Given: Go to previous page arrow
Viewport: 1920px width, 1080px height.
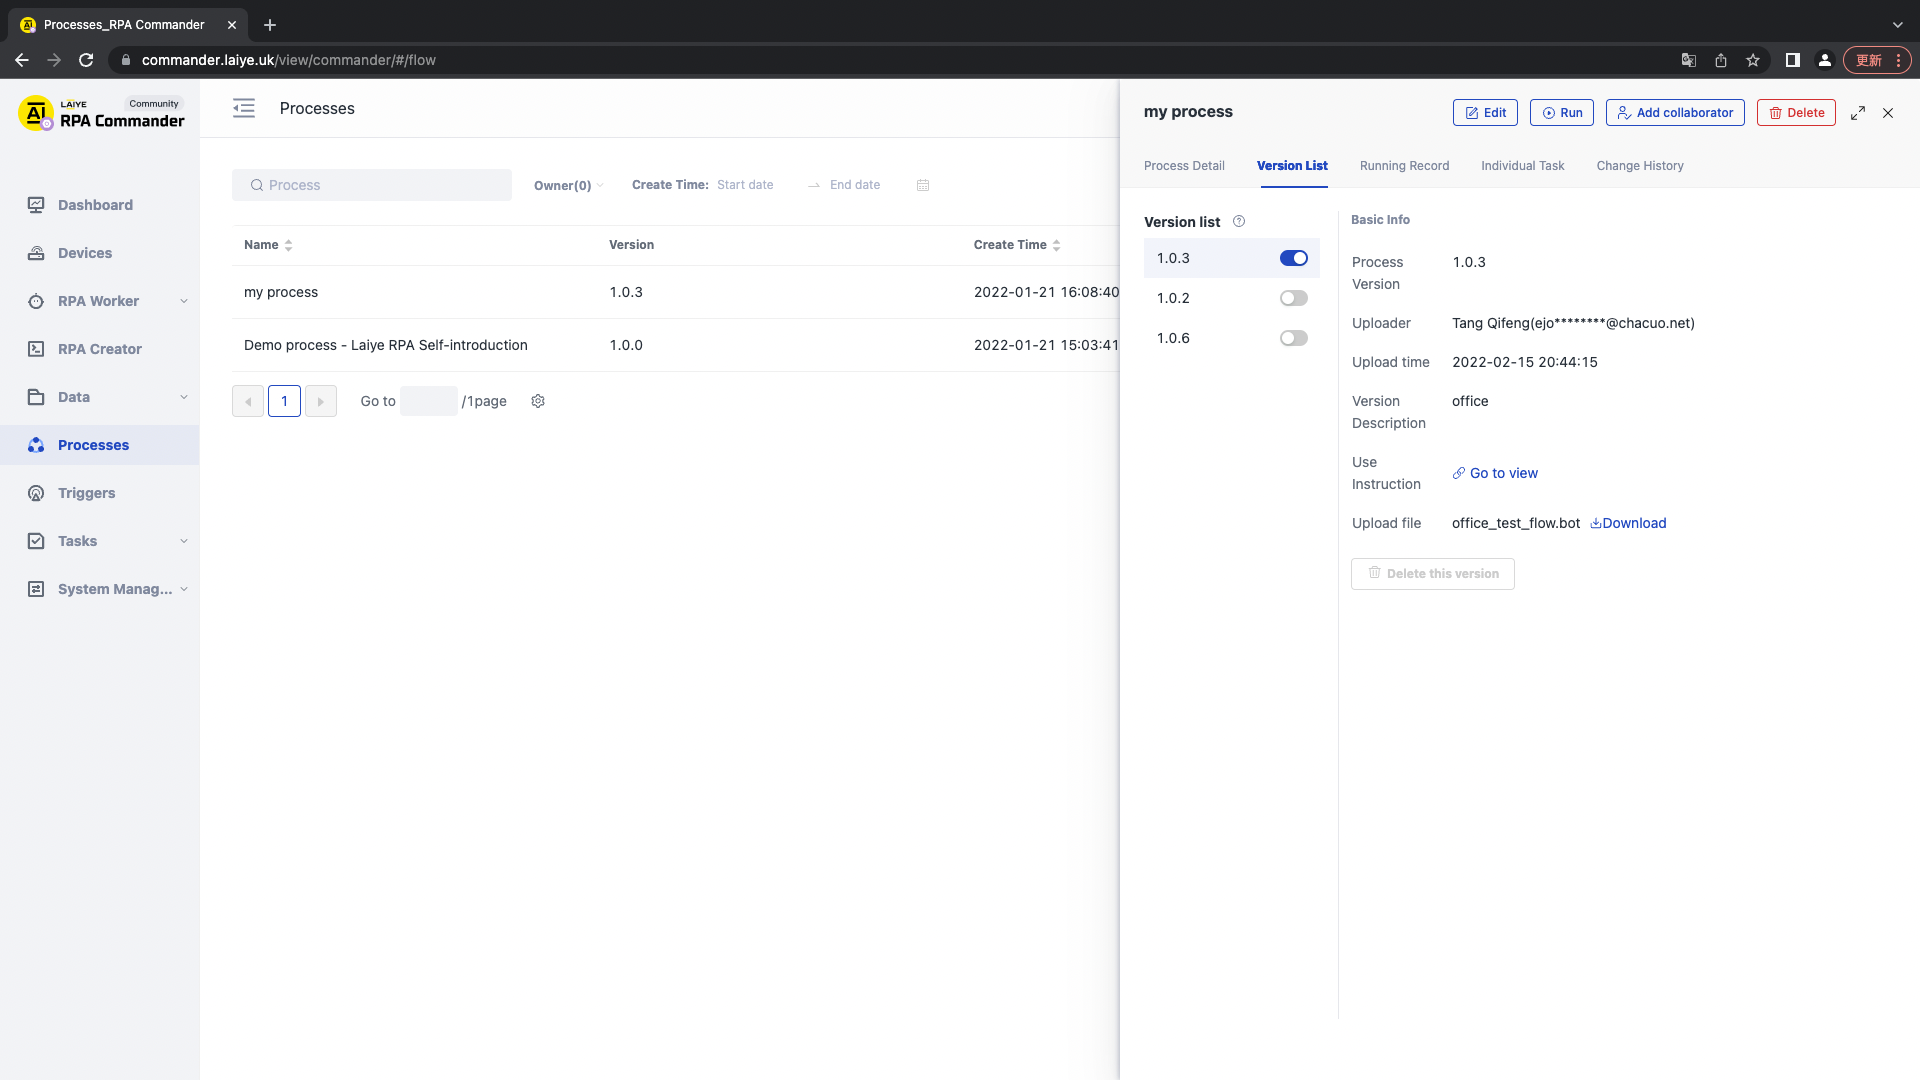Looking at the screenshot, I should pyautogui.click(x=248, y=401).
